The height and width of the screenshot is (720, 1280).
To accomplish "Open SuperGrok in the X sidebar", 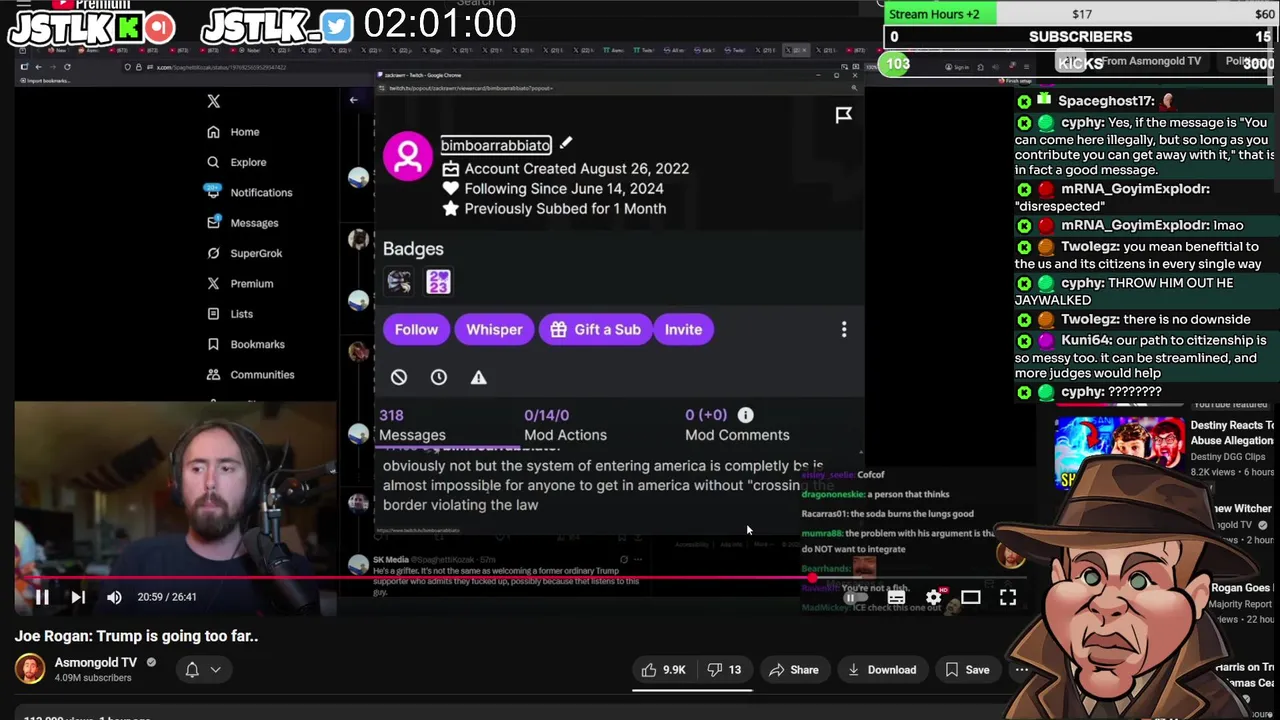I will [x=244, y=253].
